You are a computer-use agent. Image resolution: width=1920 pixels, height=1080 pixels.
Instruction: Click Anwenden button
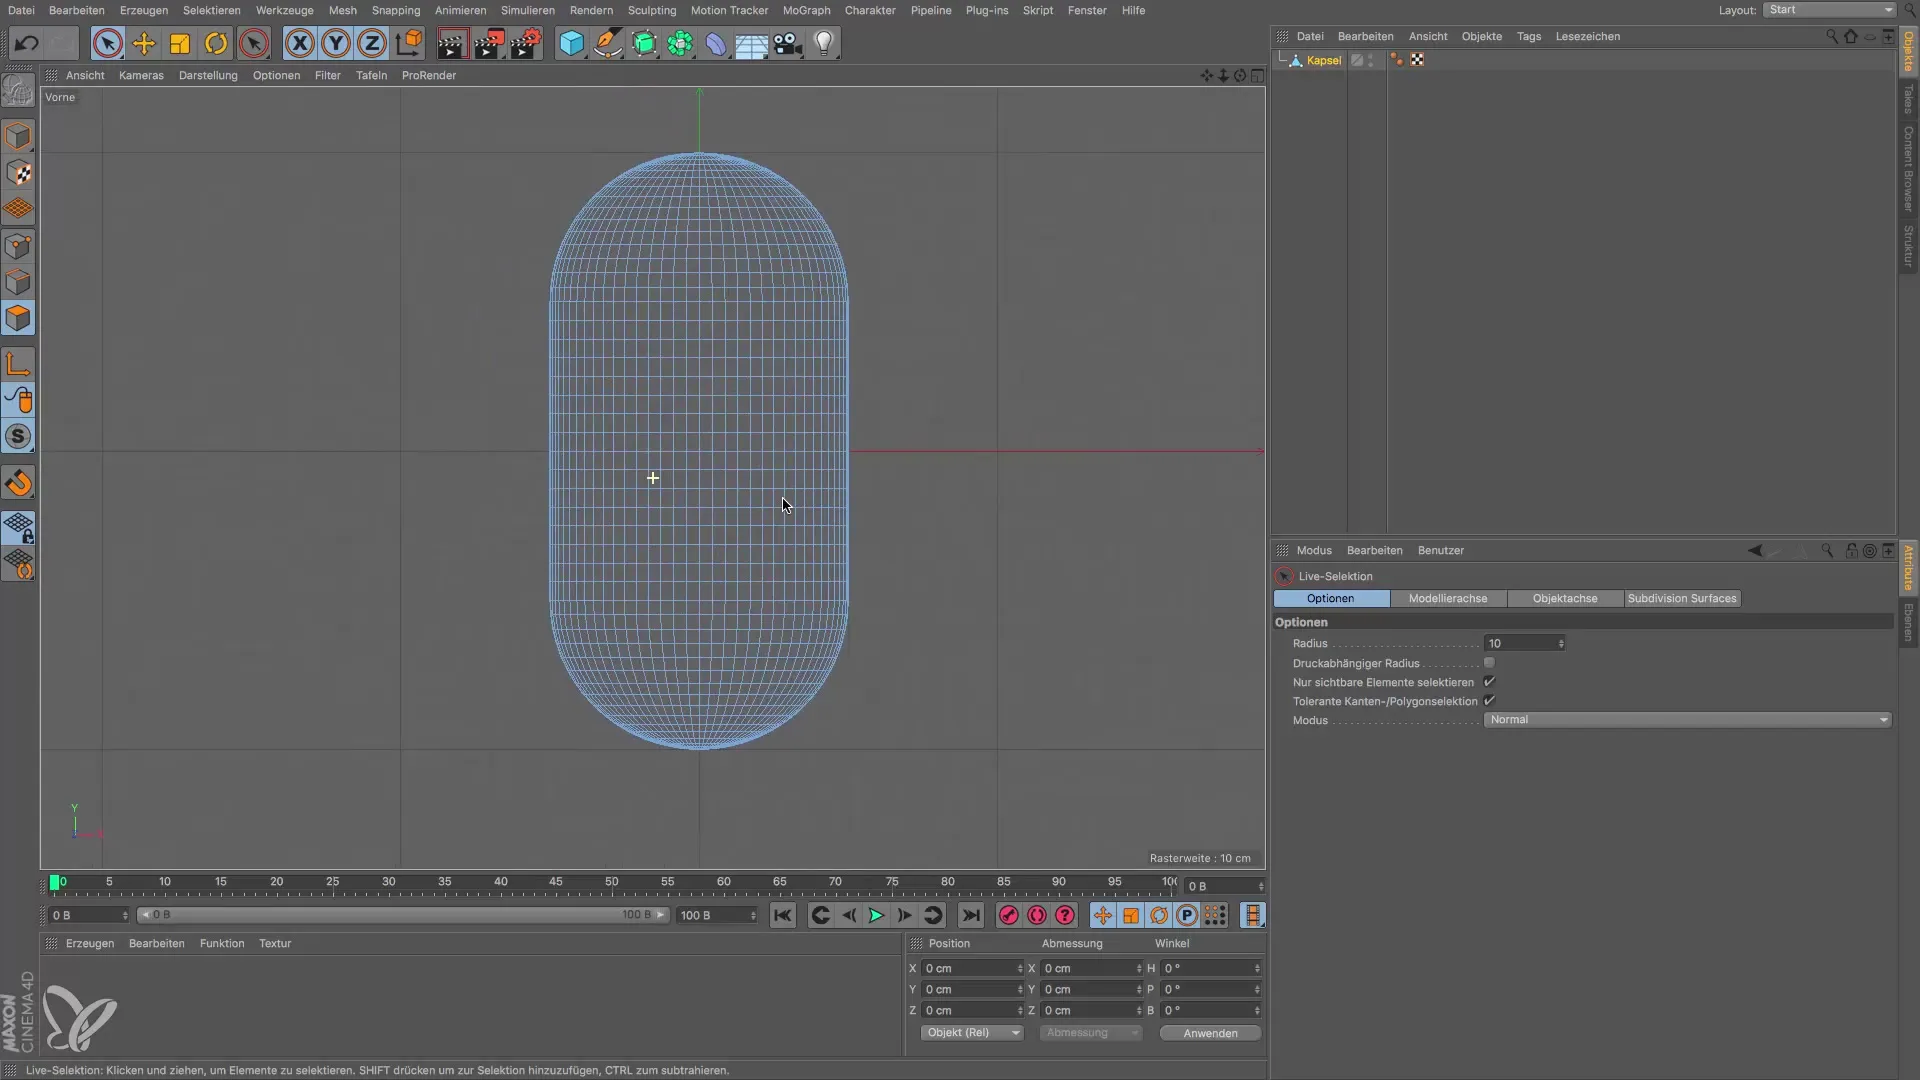[1210, 1033]
